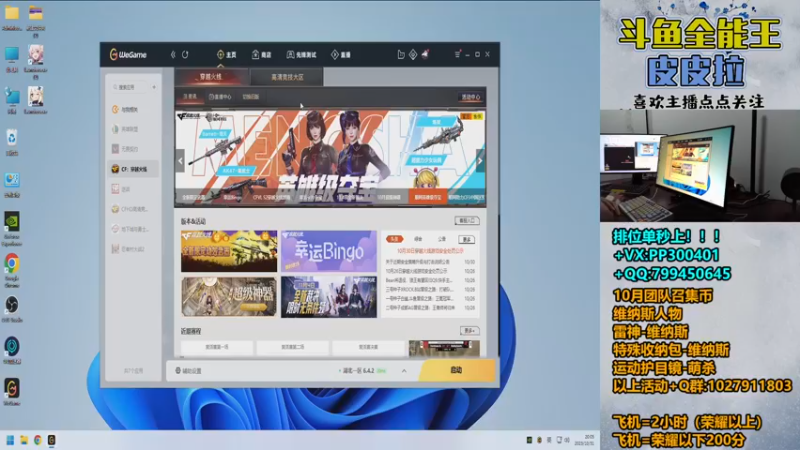This screenshot has height=450, width=800.
Task: Click the refresh icon in WeGame header
Action: [185, 55]
